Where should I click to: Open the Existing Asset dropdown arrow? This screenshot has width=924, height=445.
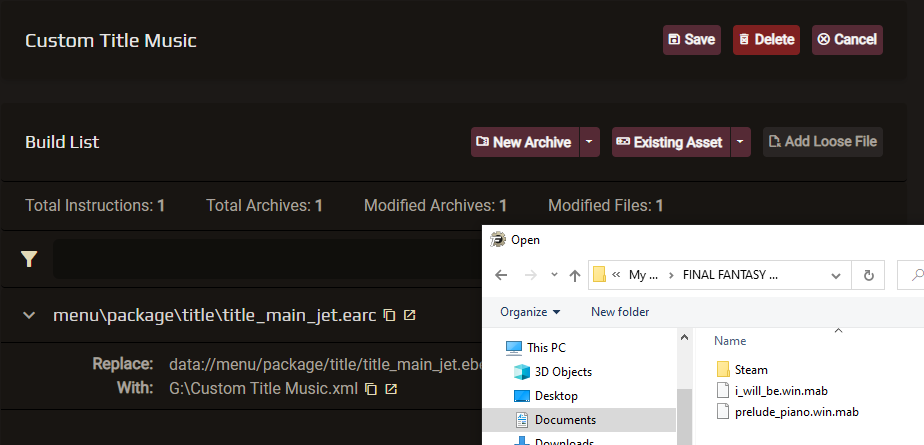point(741,142)
